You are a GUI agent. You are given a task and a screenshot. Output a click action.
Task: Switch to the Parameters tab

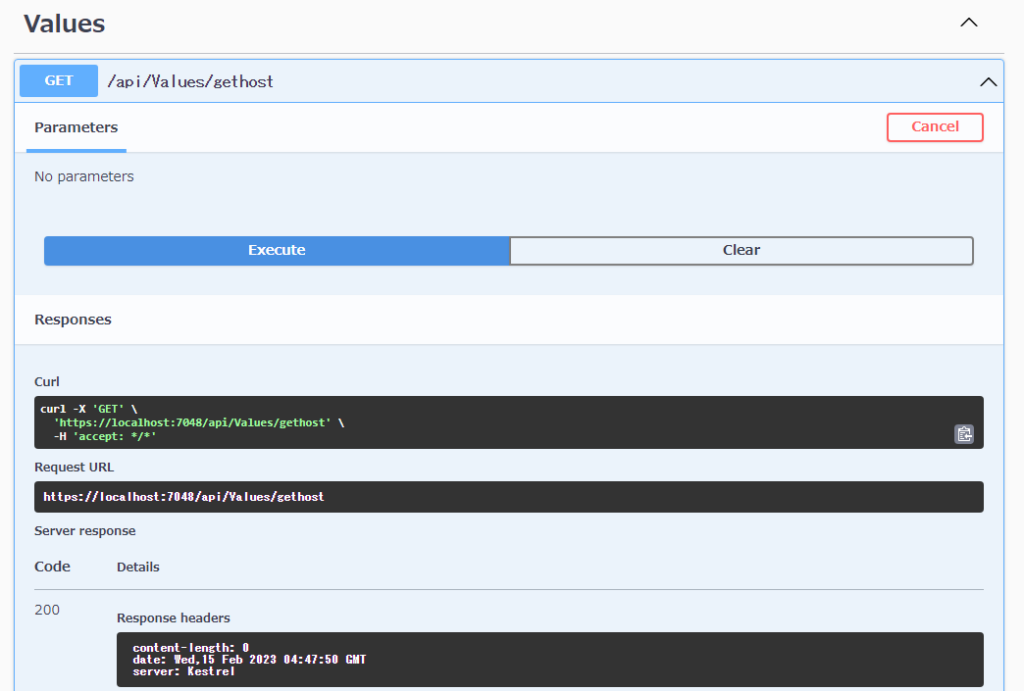[75, 127]
